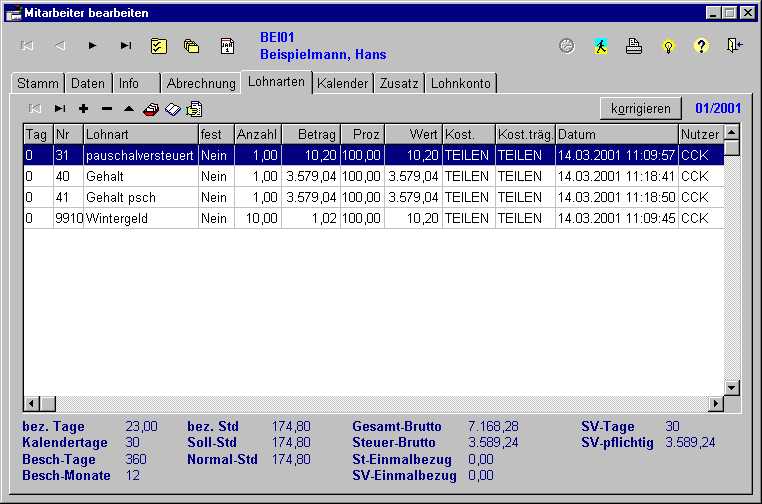Image resolution: width=762 pixels, height=504 pixels.
Task: Click the Lohnart column header
Action: point(140,134)
